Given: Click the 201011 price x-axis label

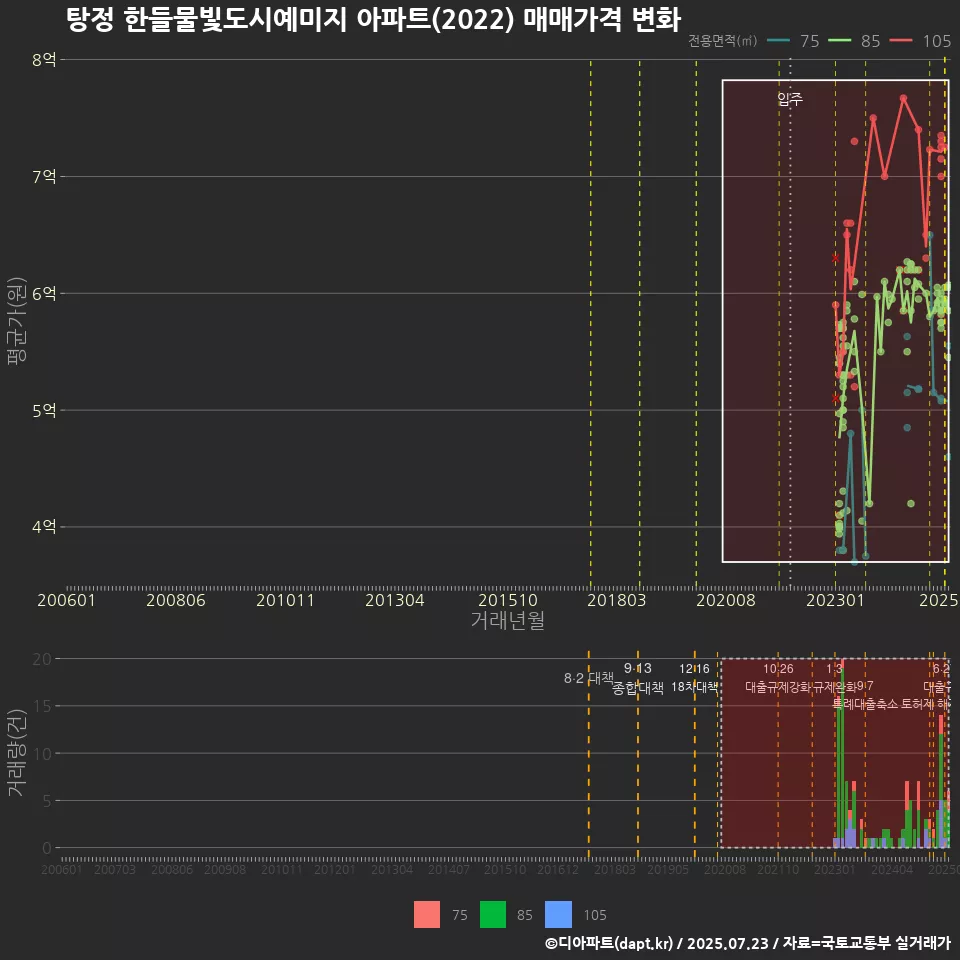Looking at the screenshot, I should coord(285,600).
